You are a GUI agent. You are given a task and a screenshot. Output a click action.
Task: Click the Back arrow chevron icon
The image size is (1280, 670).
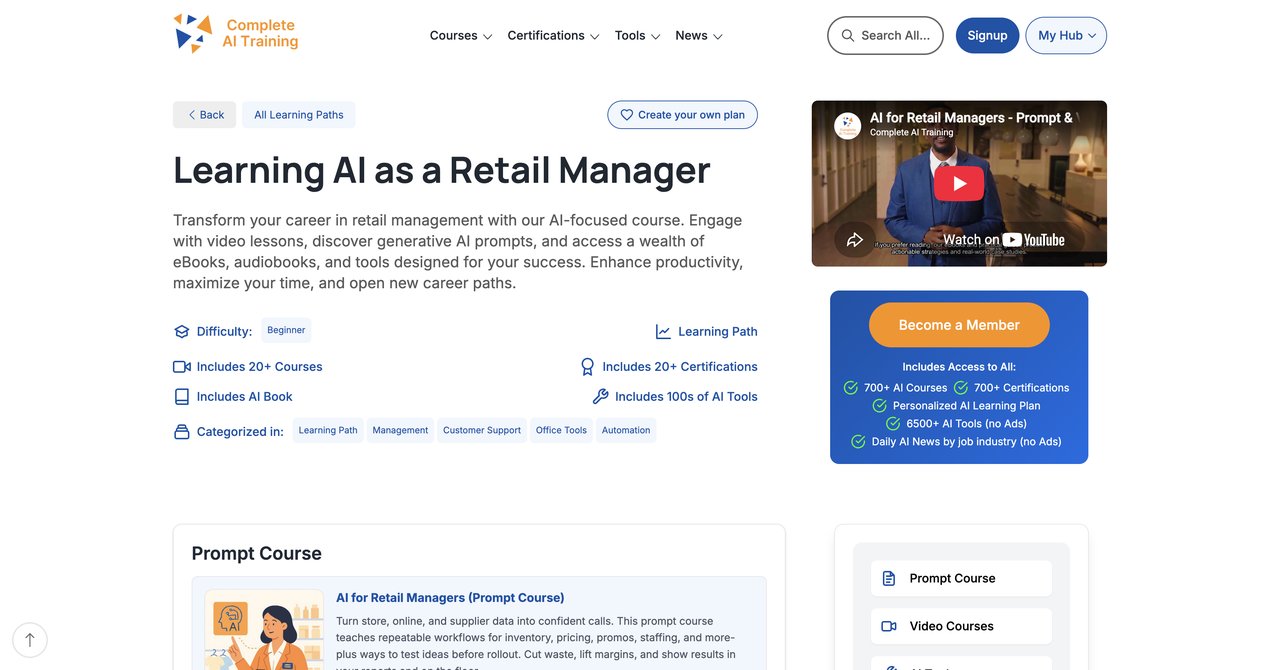192,115
